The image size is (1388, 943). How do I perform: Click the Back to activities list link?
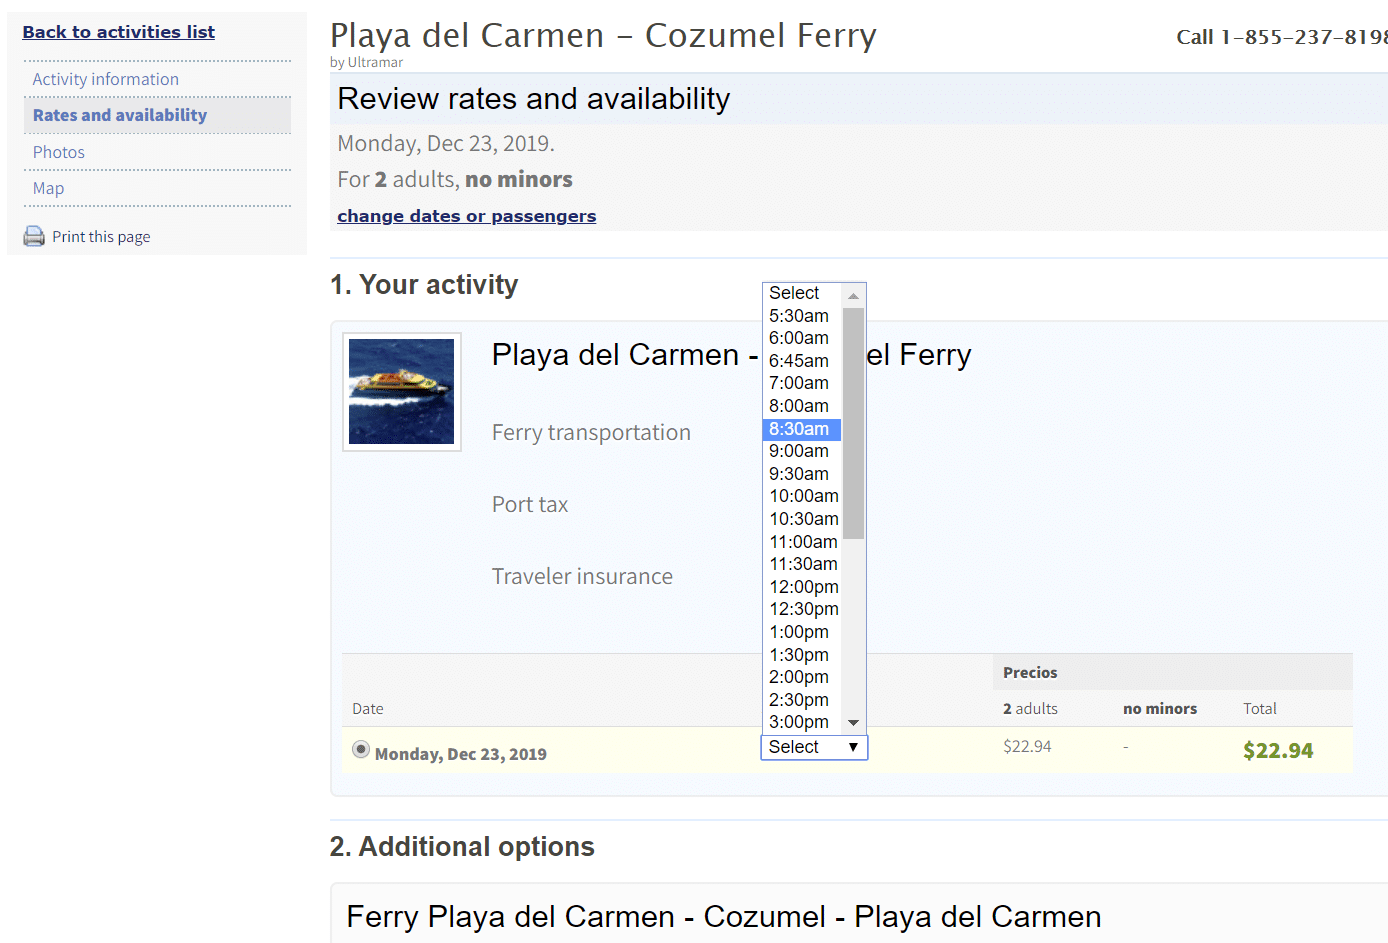pyautogui.click(x=118, y=32)
